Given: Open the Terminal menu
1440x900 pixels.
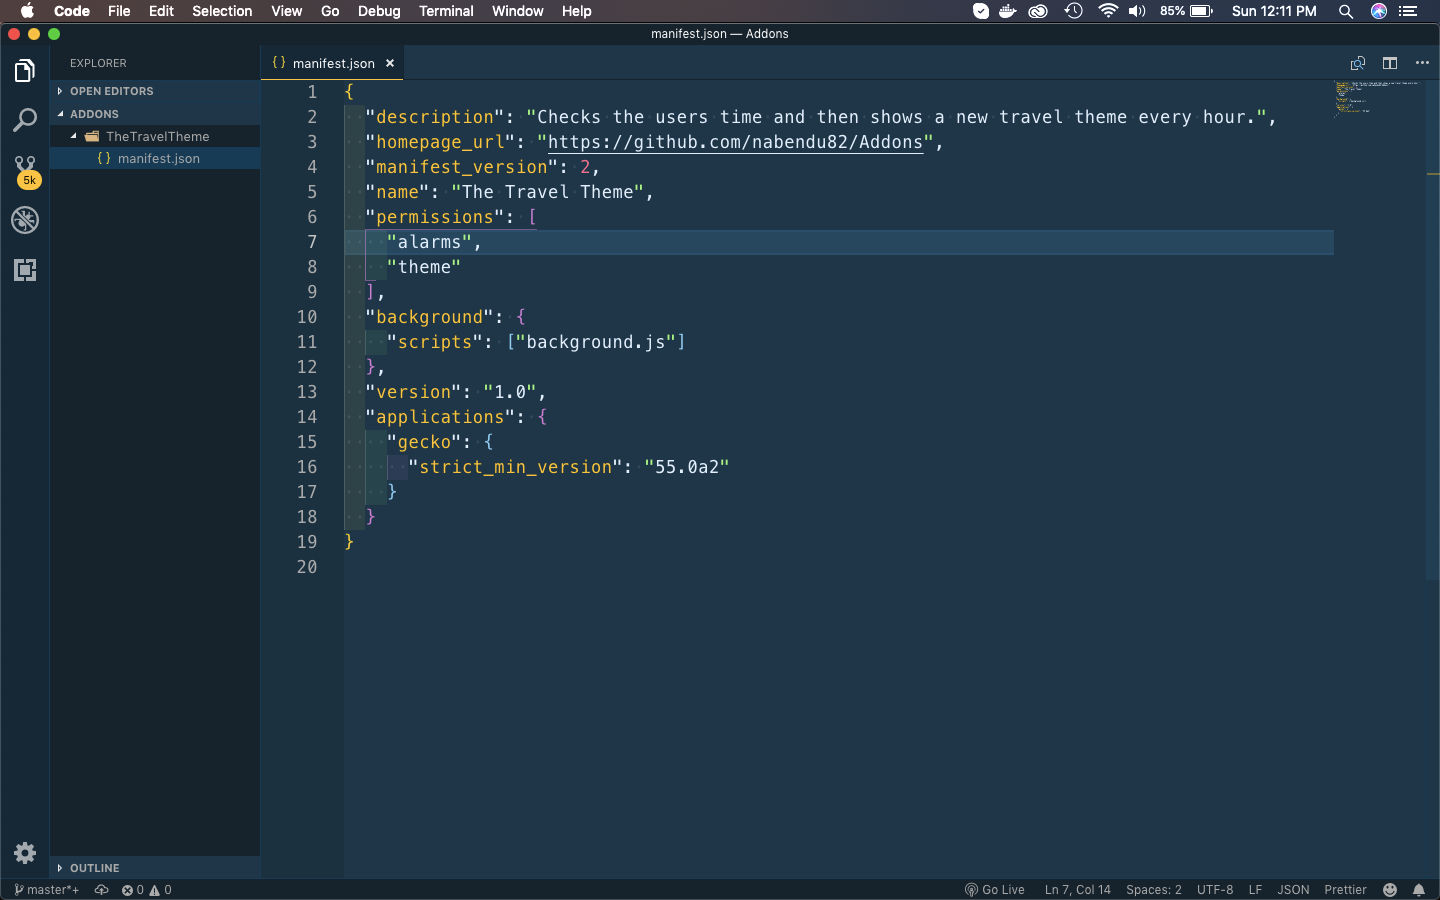Looking at the screenshot, I should 446,11.
